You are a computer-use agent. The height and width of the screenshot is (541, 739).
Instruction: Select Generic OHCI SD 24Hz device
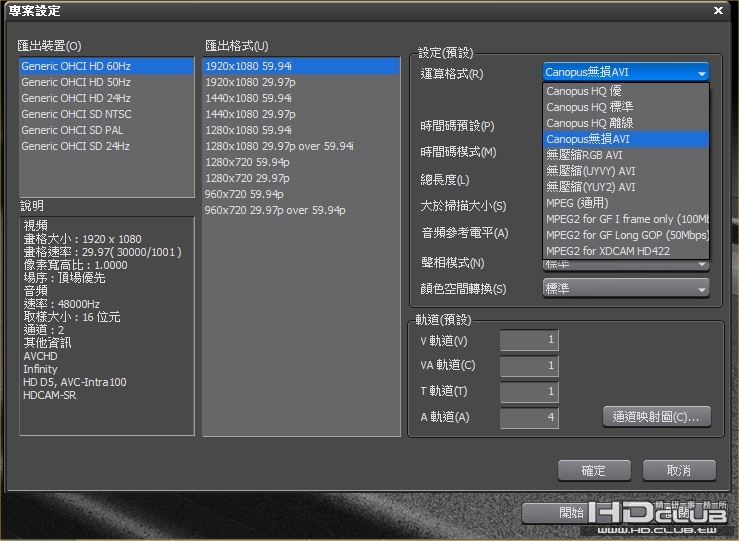(107, 146)
